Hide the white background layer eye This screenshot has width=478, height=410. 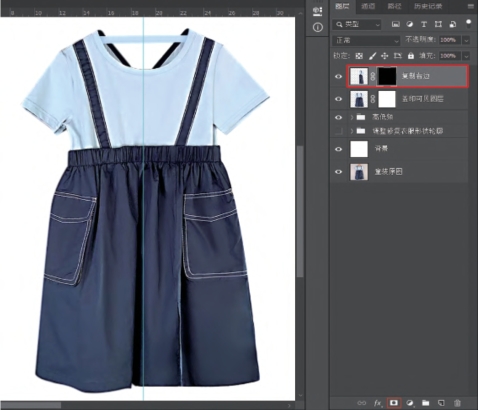(338, 149)
